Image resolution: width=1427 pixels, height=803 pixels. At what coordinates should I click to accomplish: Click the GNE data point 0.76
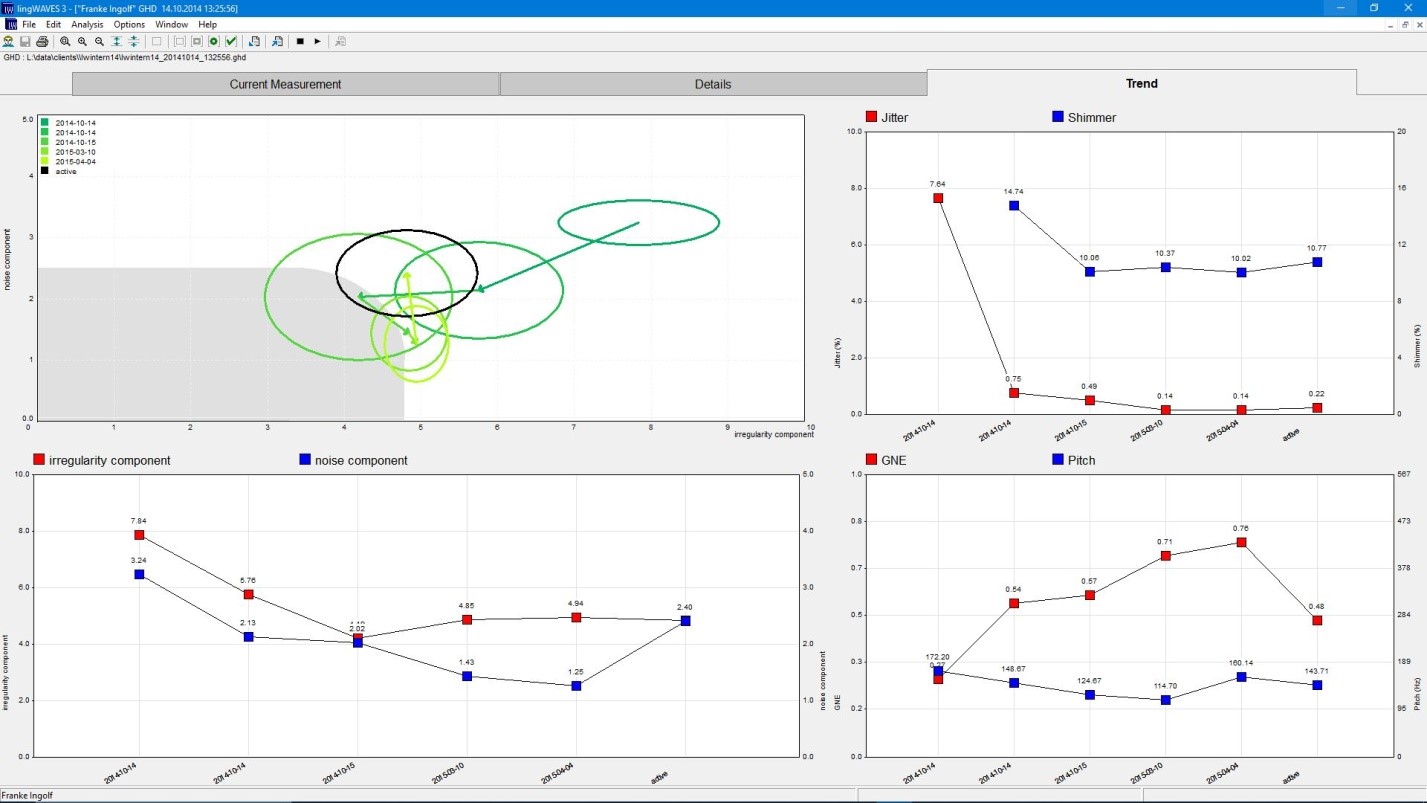tap(1241, 542)
